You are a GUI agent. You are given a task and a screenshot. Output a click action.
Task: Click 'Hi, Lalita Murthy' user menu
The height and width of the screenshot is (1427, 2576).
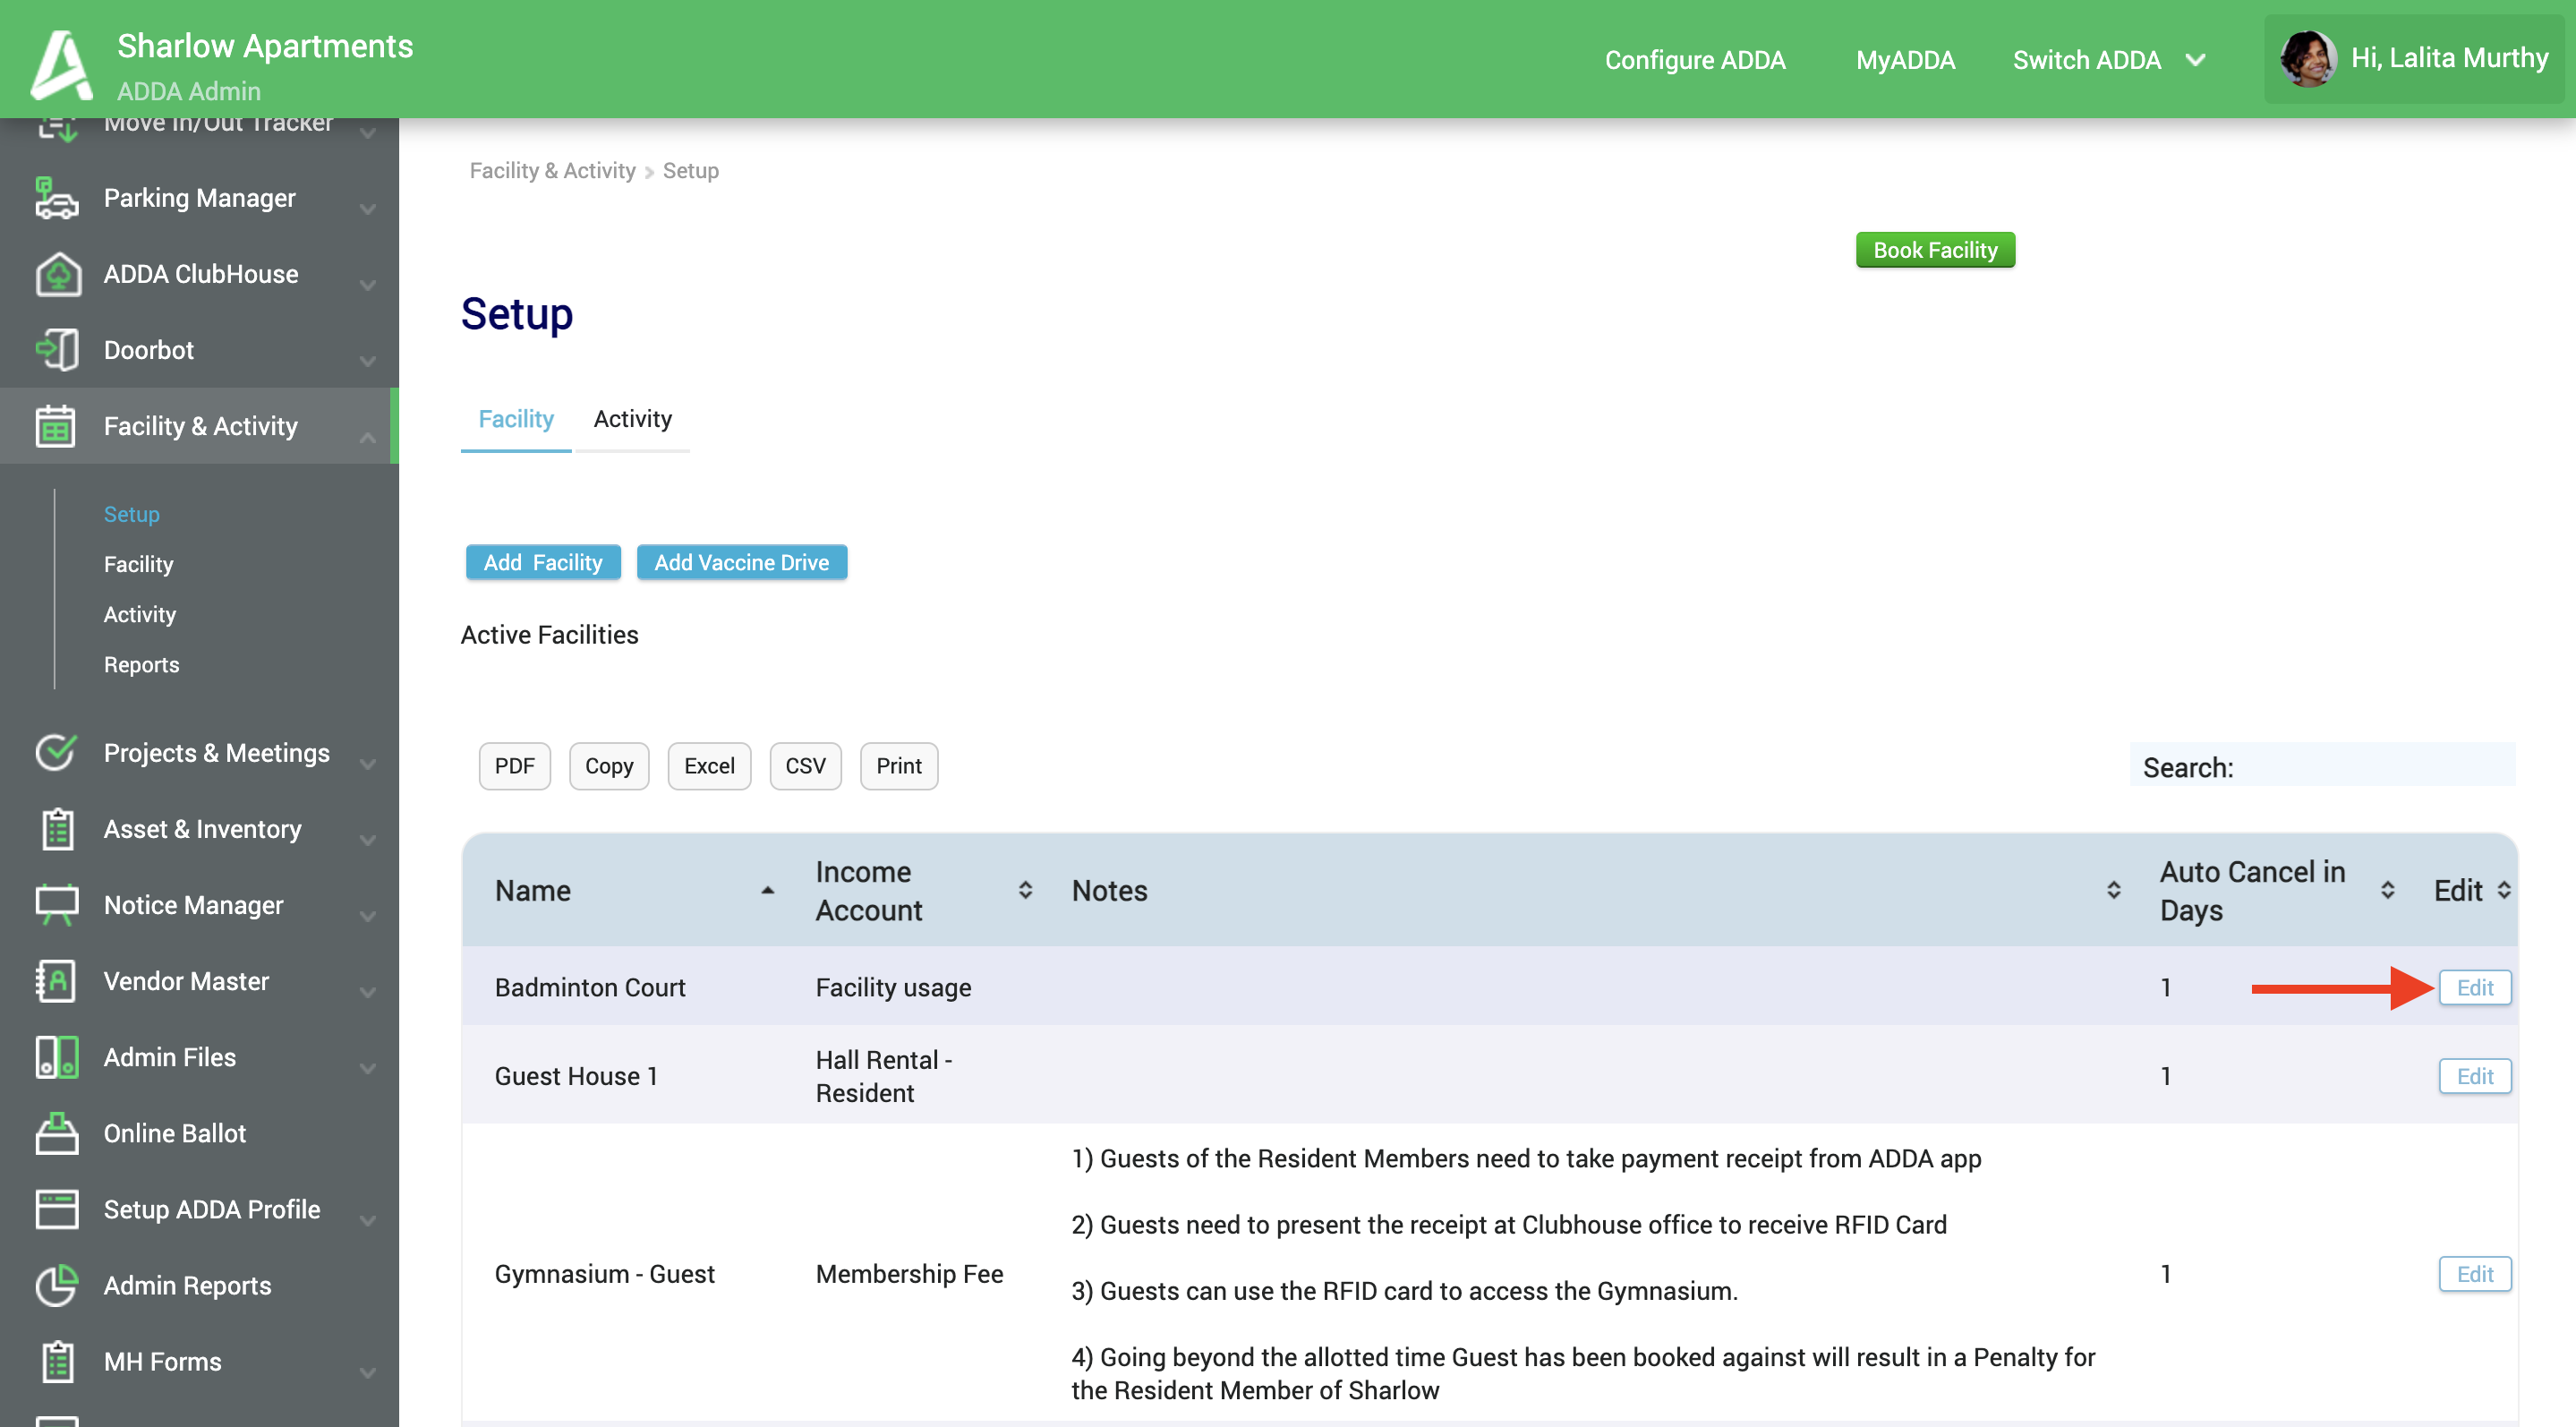pos(2414,59)
